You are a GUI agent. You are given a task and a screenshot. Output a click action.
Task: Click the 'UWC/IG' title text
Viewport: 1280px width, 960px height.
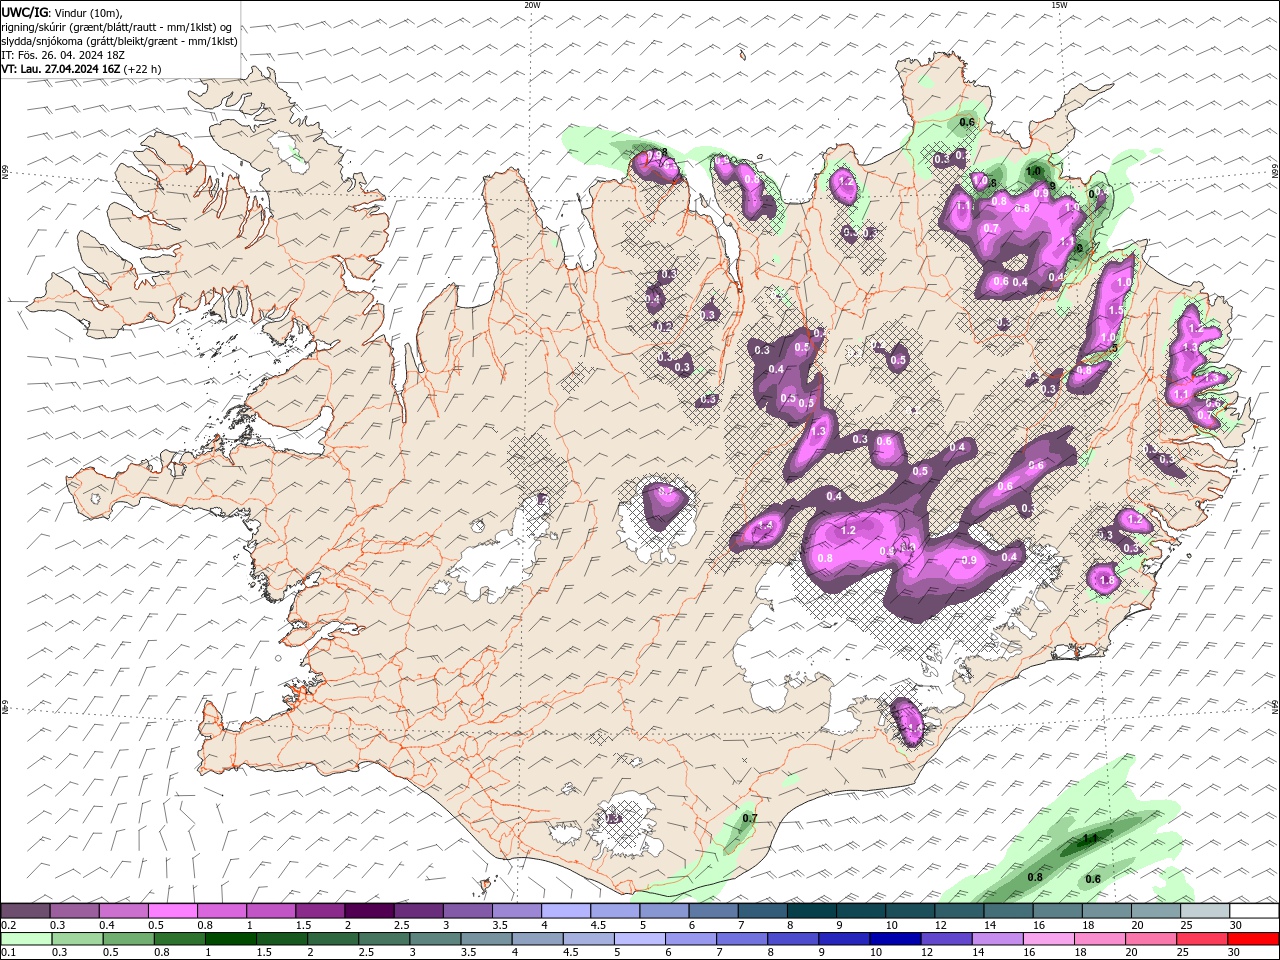(25, 12)
